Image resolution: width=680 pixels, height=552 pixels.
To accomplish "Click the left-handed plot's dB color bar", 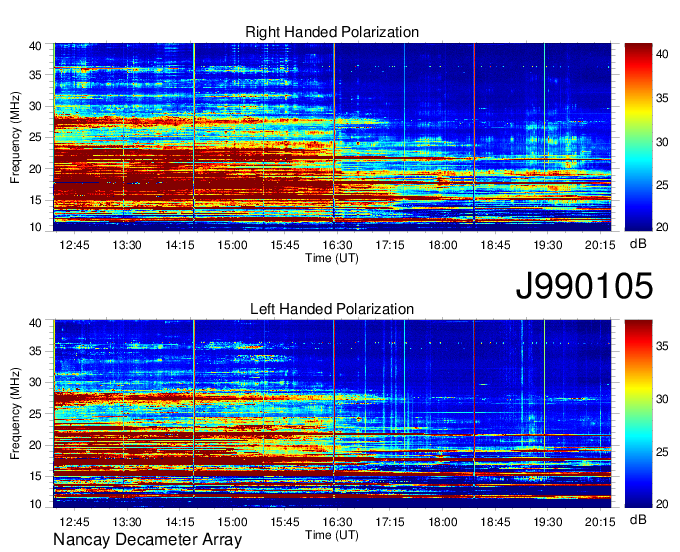I will coord(638,414).
